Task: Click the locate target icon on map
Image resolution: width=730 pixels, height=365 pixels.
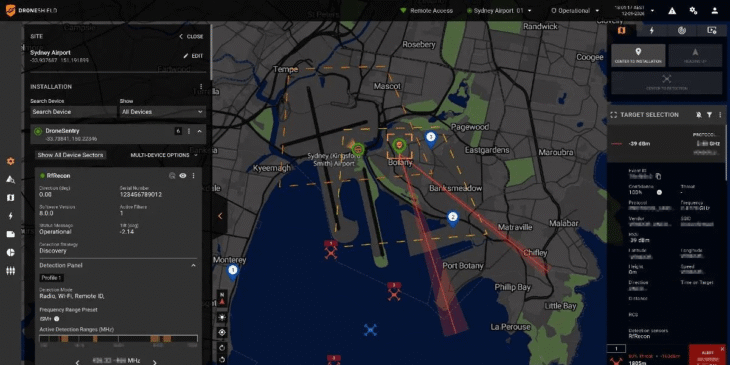Action: click(x=222, y=332)
